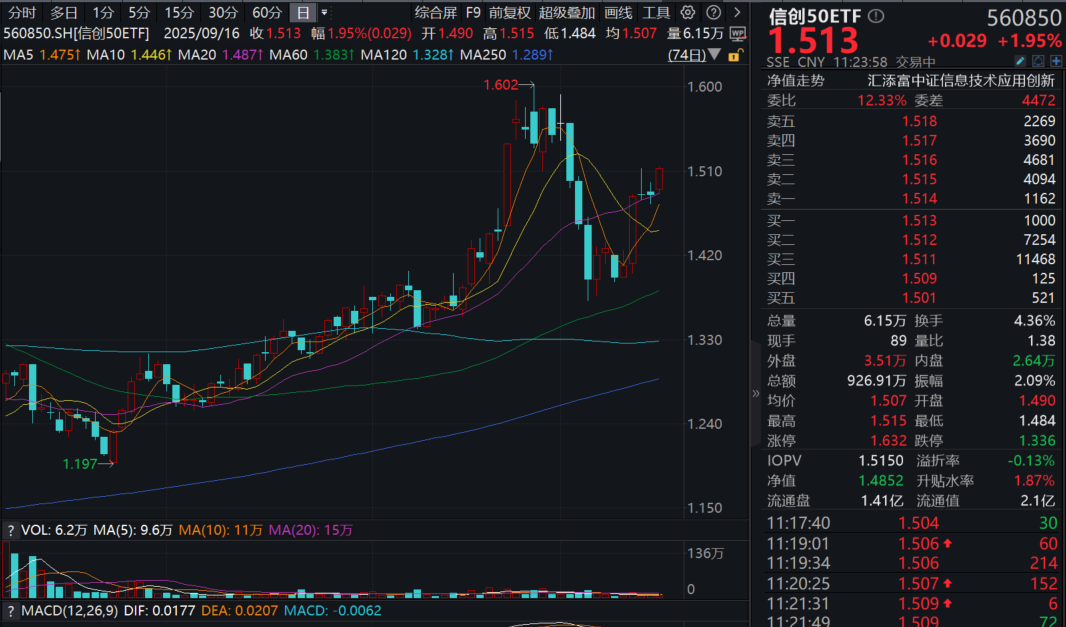This screenshot has width=1066, height=627.
Task: Open the 综合屏 composite screen
Action: pos(435,13)
